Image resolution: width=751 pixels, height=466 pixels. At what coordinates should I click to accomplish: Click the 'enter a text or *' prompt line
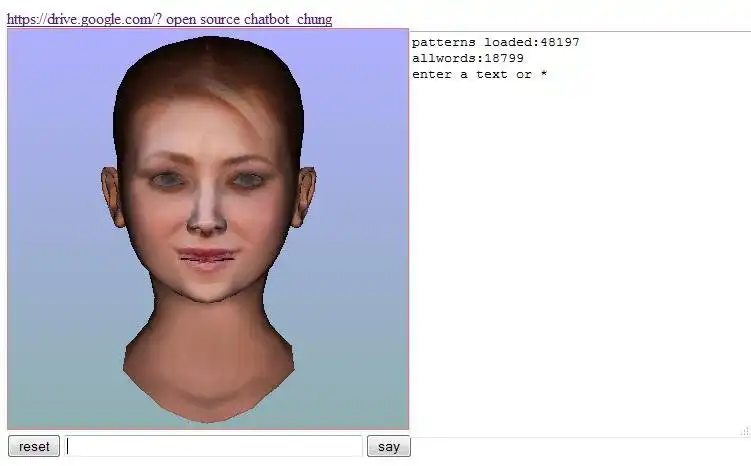pos(479,74)
